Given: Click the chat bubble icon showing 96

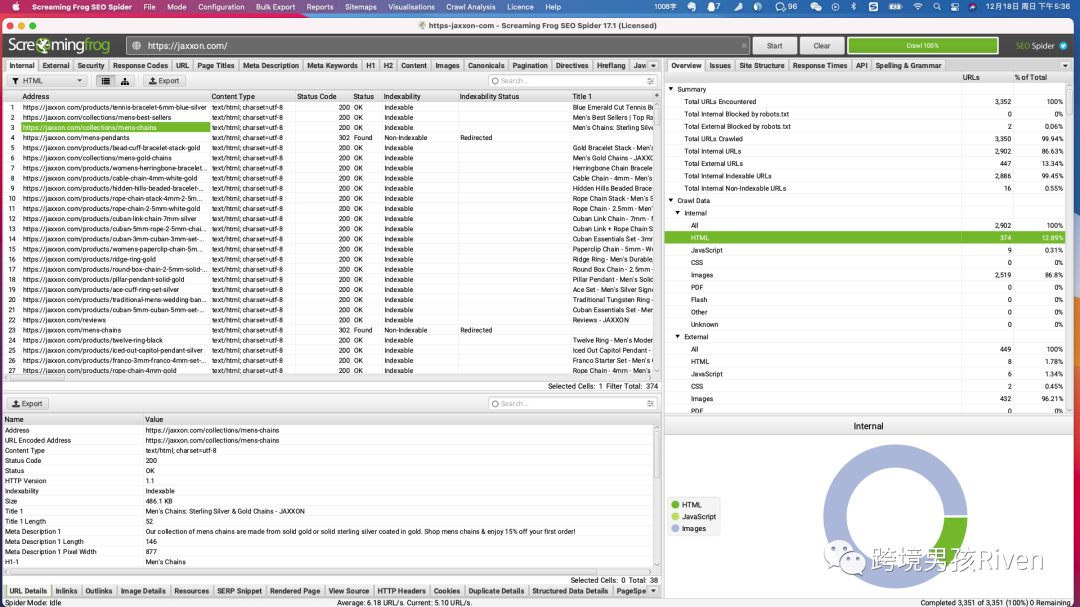Looking at the screenshot, I should pos(786,7).
